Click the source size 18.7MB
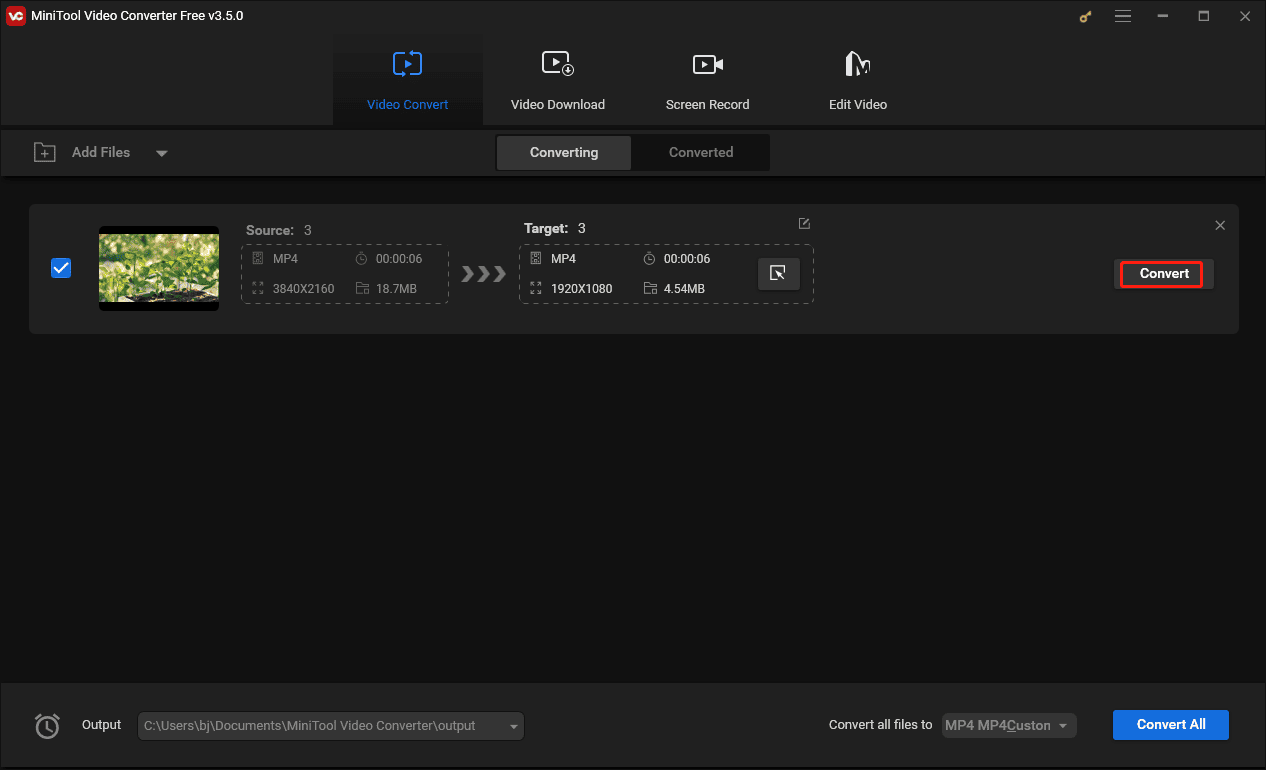The height and width of the screenshot is (770, 1266). click(x=396, y=289)
